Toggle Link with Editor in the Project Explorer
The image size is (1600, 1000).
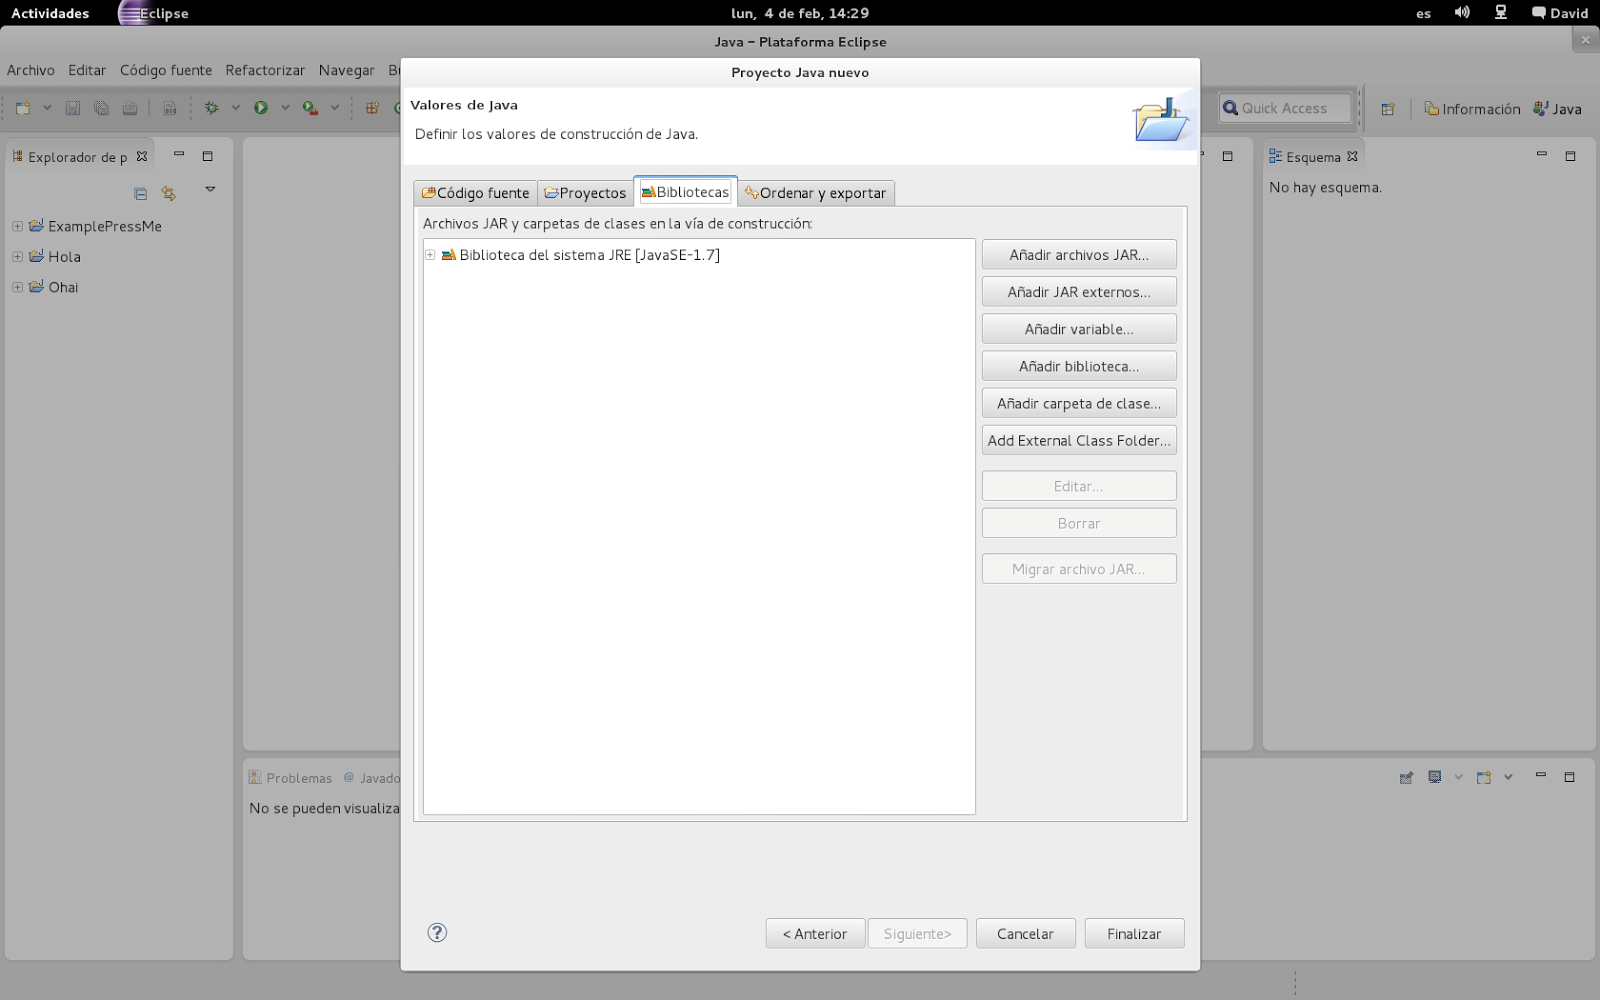tap(168, 193)
